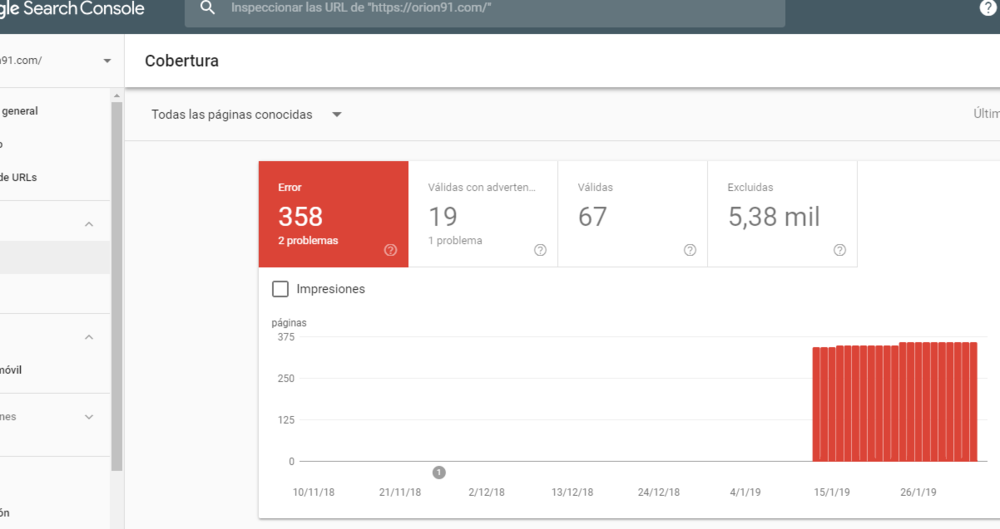Collapse the first sidebar section chevron

point(89,224)
